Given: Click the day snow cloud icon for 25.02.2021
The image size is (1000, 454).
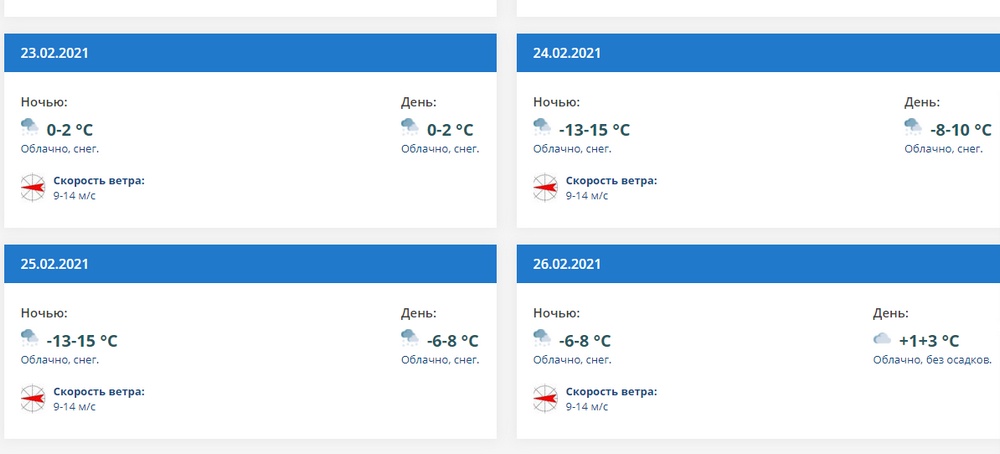Looking at the screenshot, I should pos(410,339).
